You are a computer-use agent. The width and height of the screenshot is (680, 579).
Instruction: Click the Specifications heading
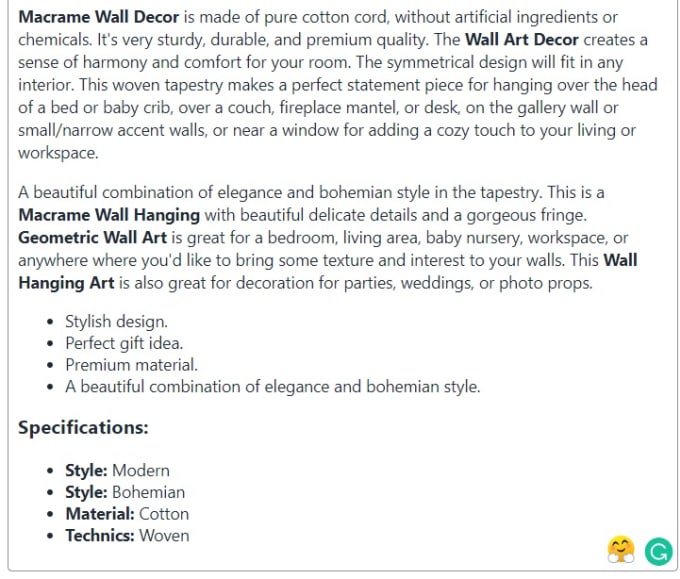tap(83, 427)
